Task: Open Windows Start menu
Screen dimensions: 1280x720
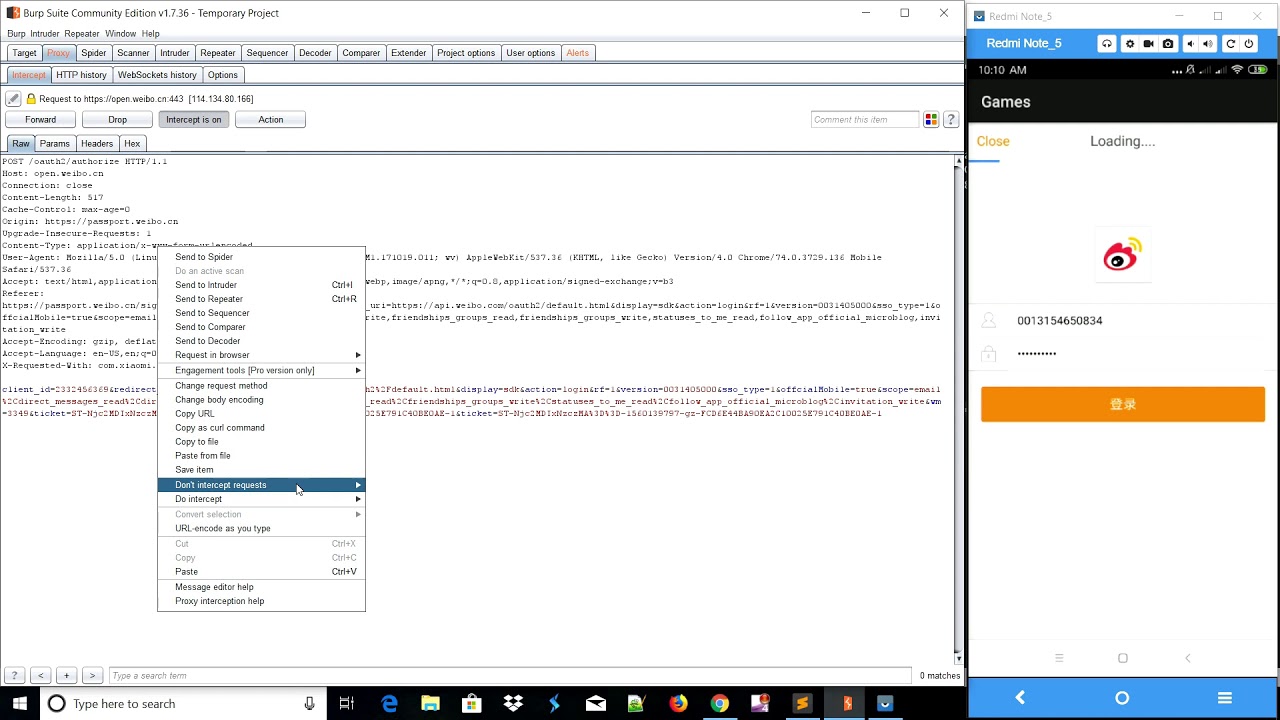Action: point(20,704)
